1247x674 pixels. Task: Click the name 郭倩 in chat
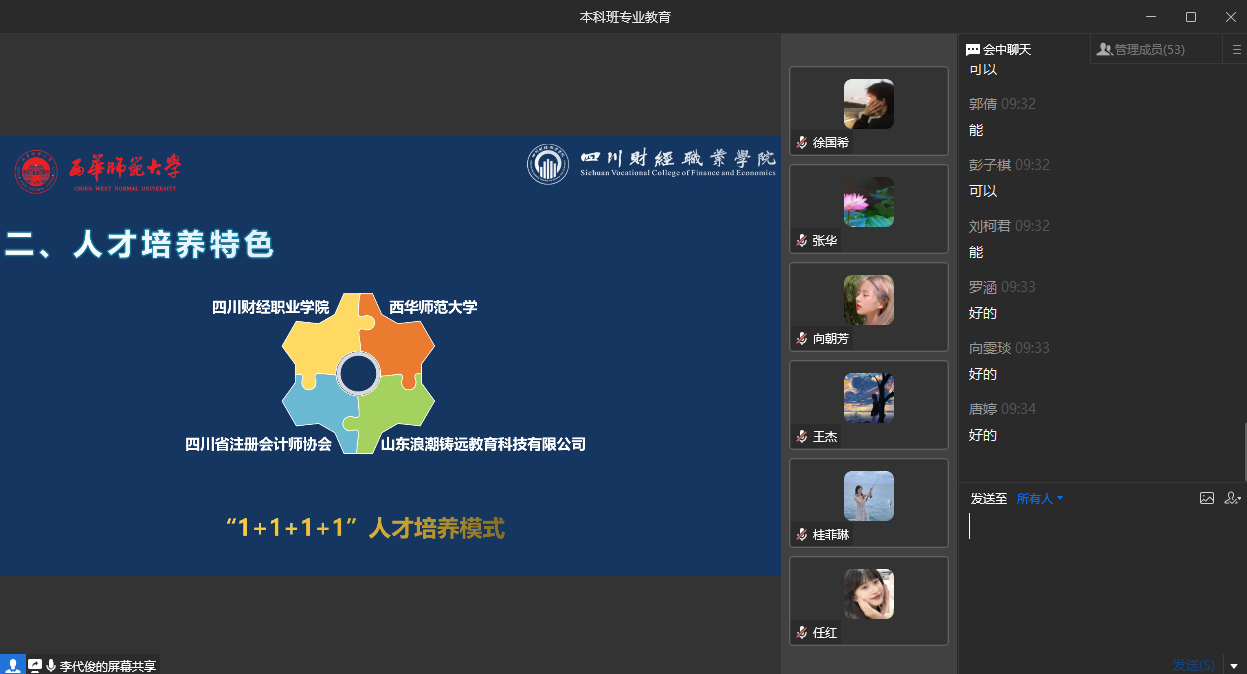click(x=983, y=104)
